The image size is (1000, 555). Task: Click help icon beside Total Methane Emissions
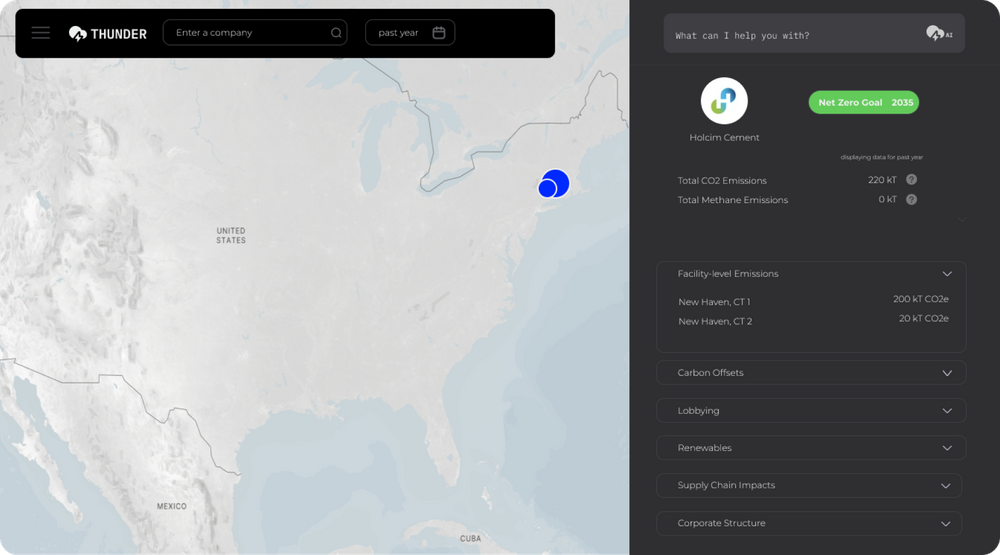(x=911, y=200)
